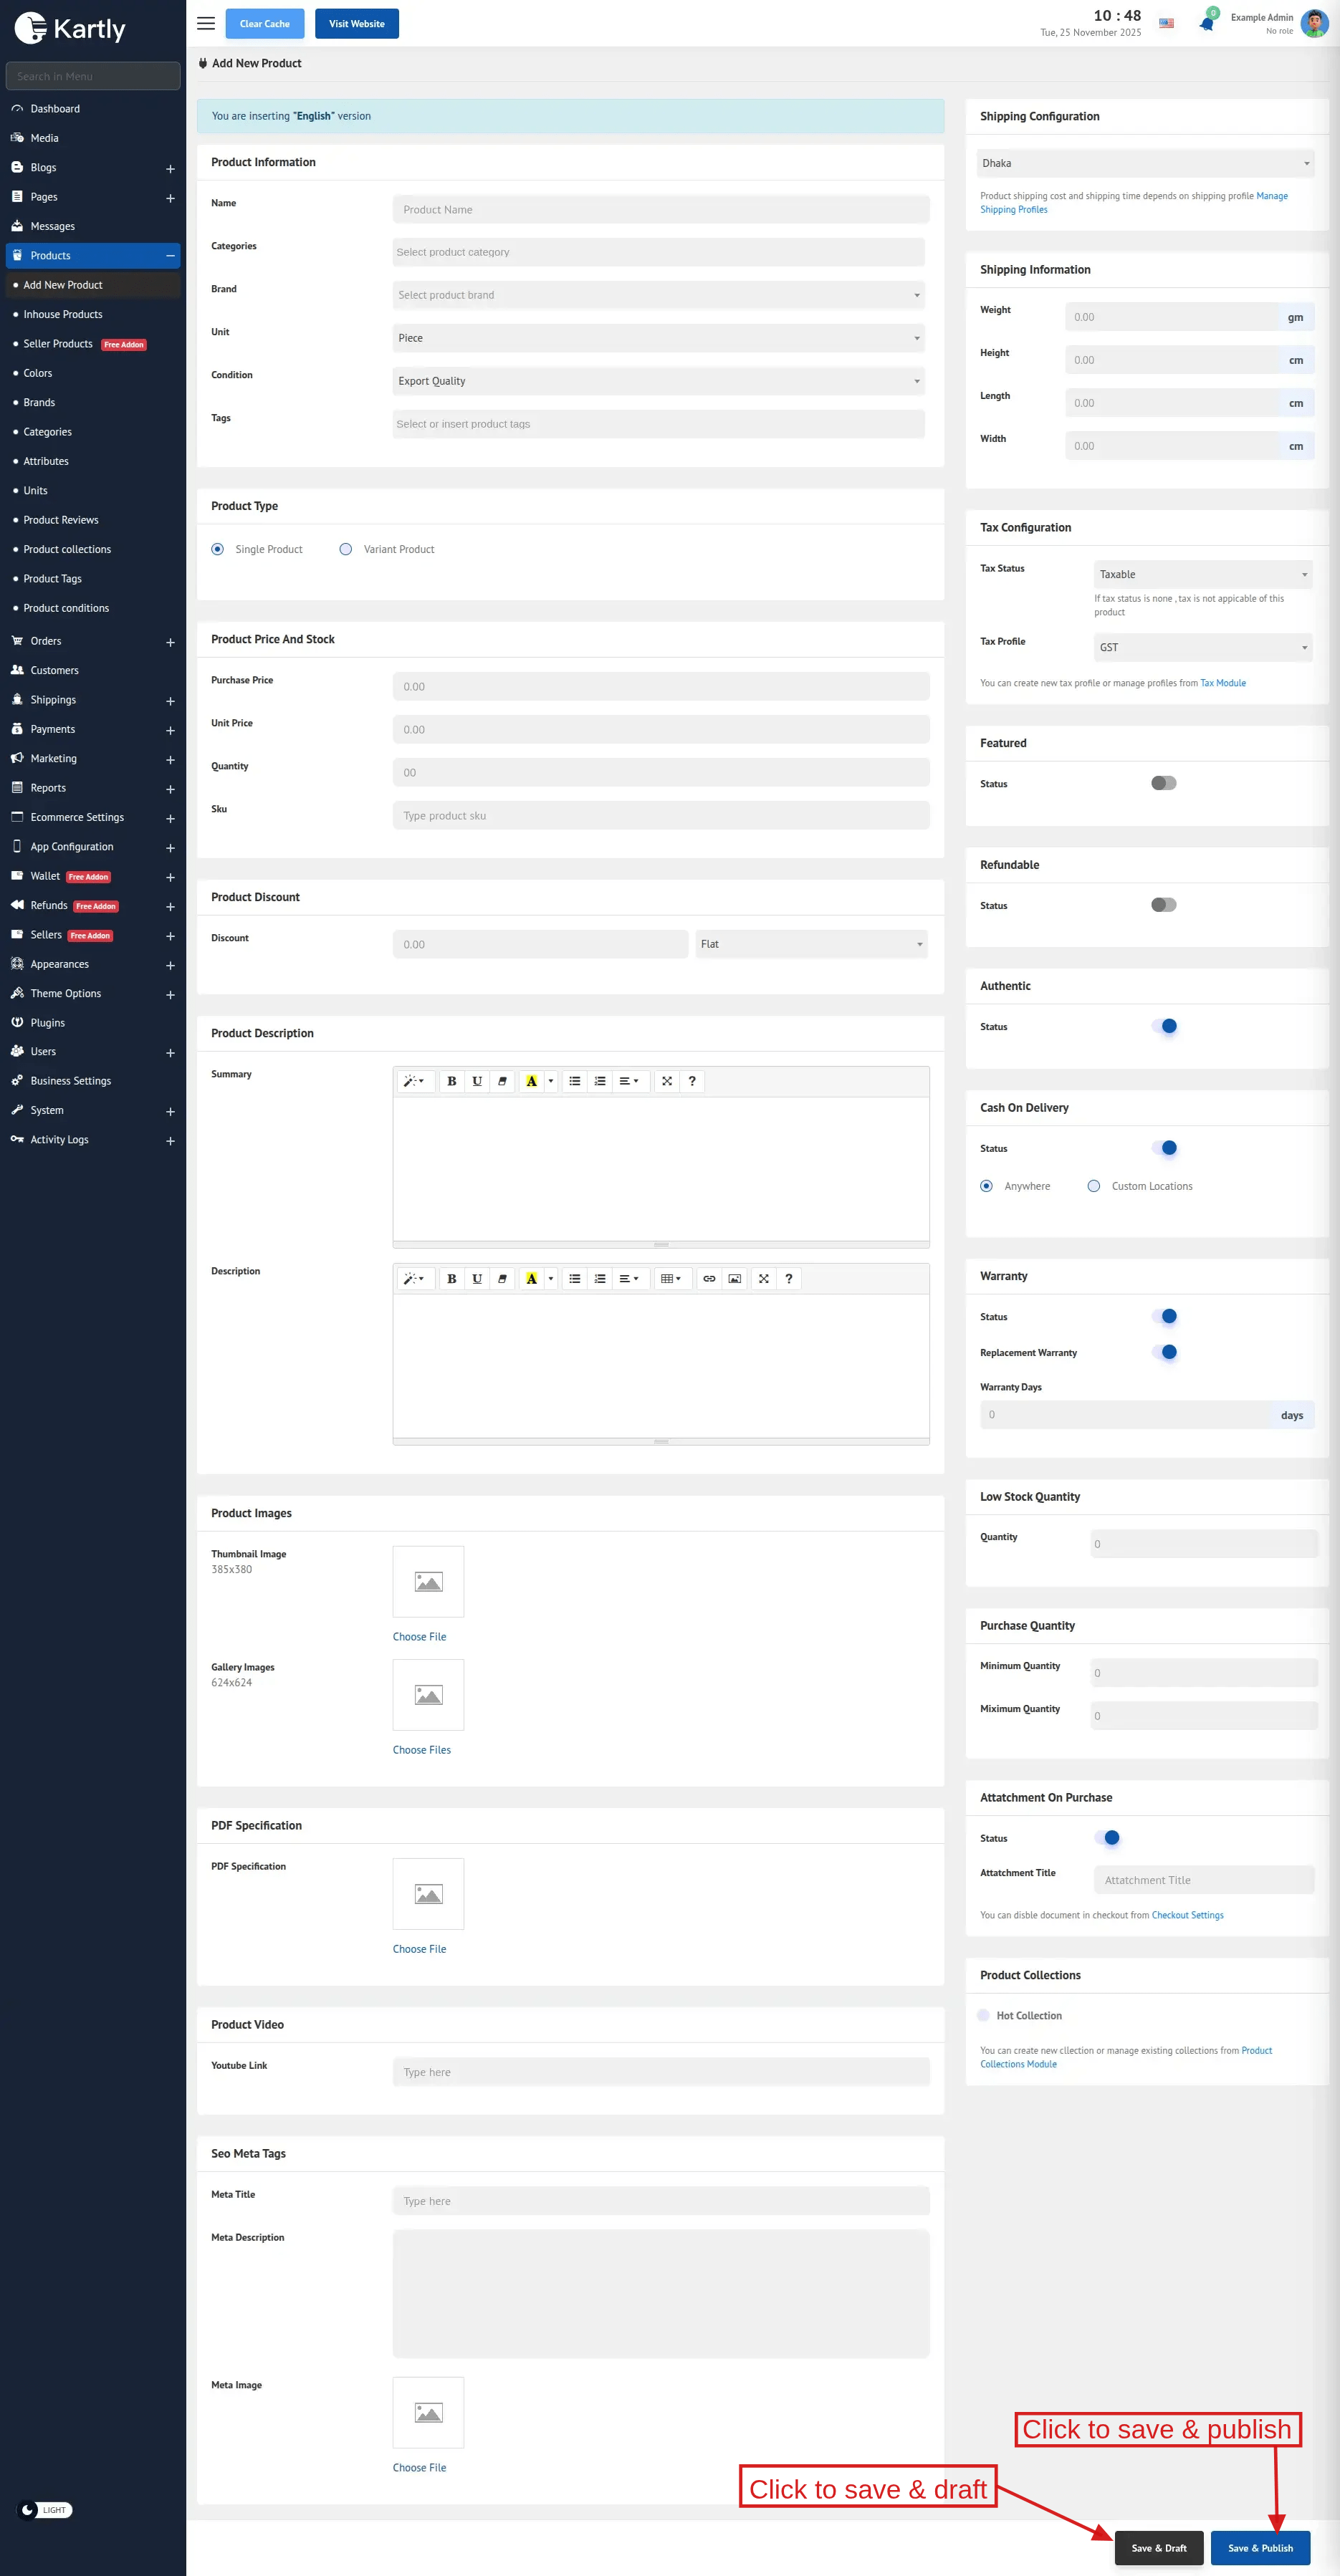Click the Clear Cache button
The image size is (1340, 2576).
(264, 24)
